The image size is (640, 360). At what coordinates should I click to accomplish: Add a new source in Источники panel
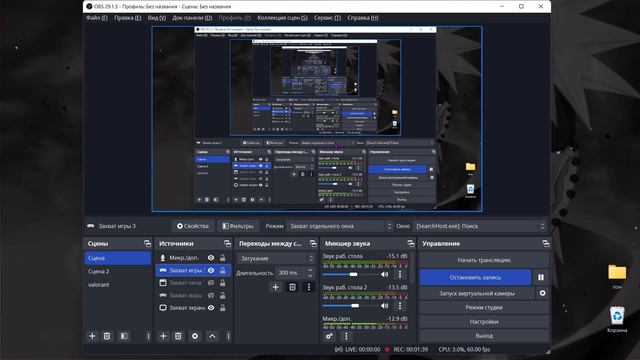[x=163, y=336]
